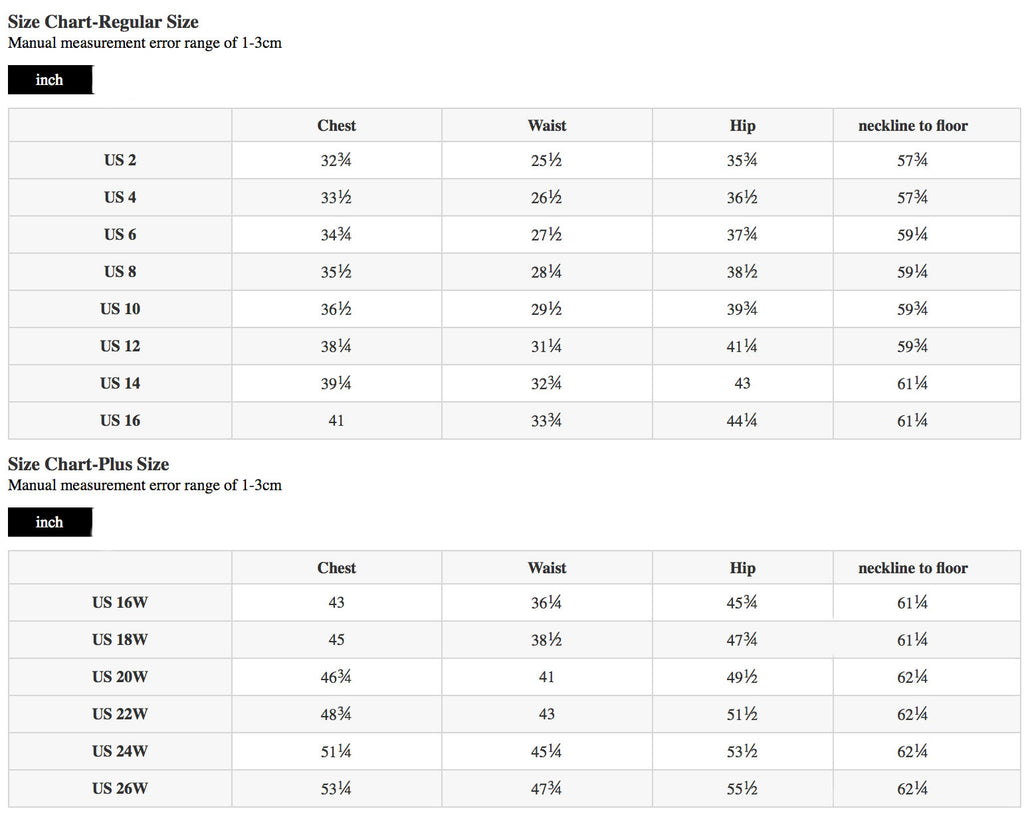This screenshot has height=817, width=1024.
Task: Select the US 16 row label
Action: point(120,421)
